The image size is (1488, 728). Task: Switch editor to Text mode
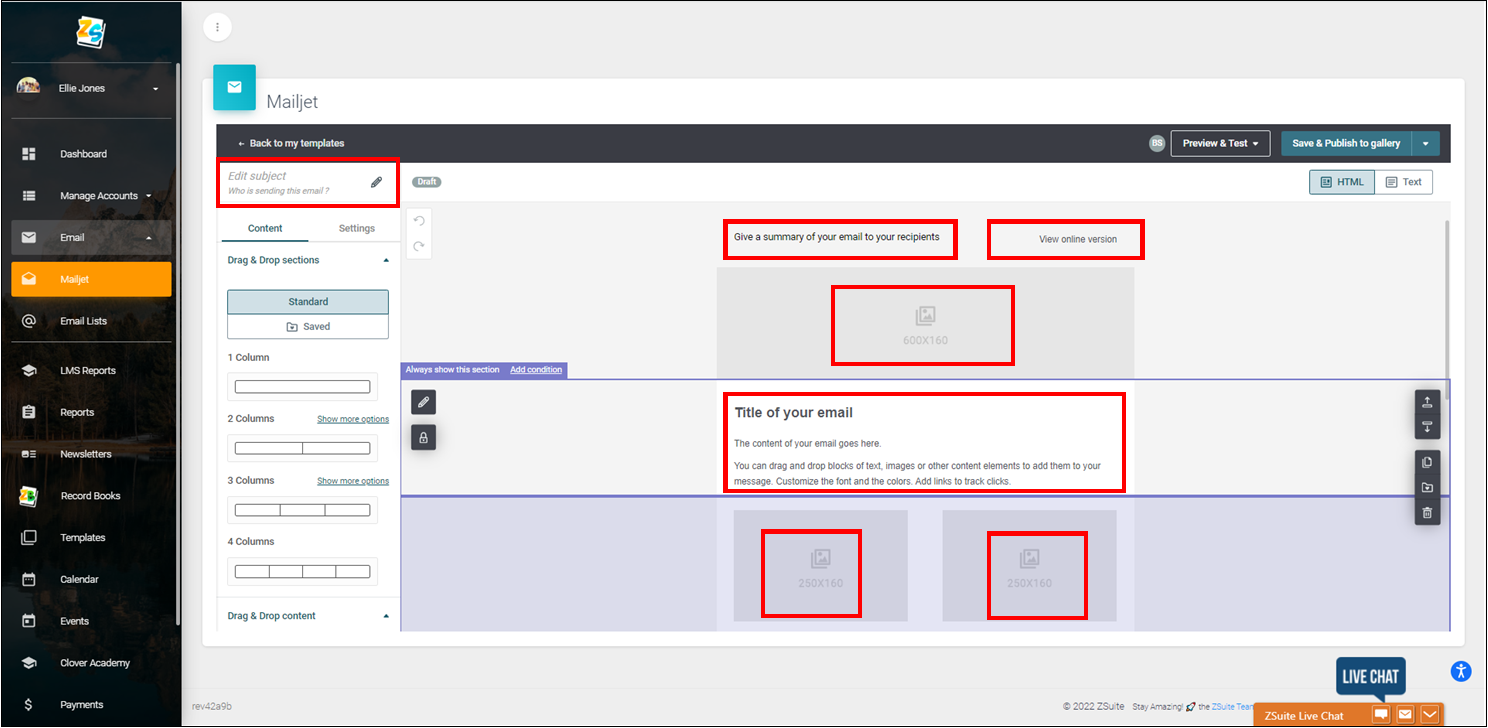(1404, 182)
